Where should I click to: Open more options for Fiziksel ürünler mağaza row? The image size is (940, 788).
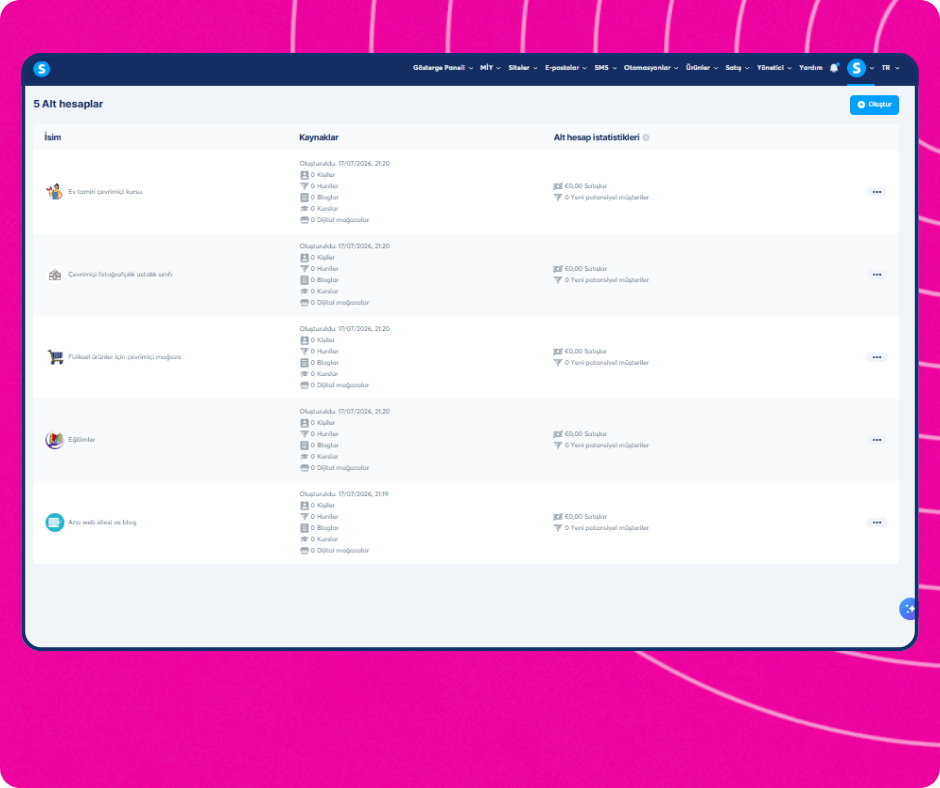click(x=876, y=357)
